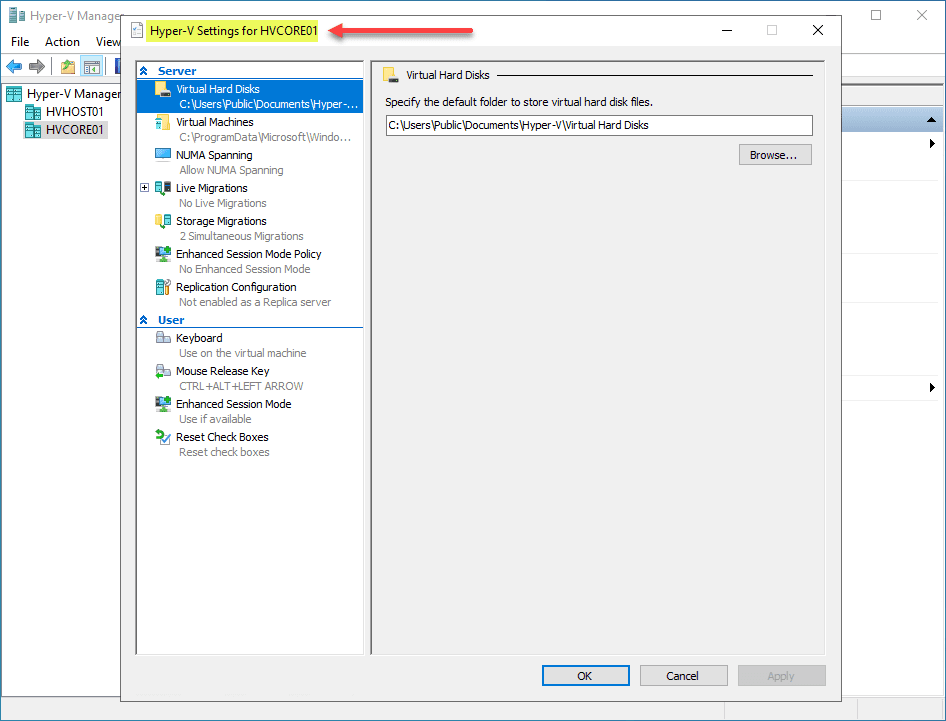
Task: Minimize the Hyper-V Settings dialog
Action: [727, 30]
